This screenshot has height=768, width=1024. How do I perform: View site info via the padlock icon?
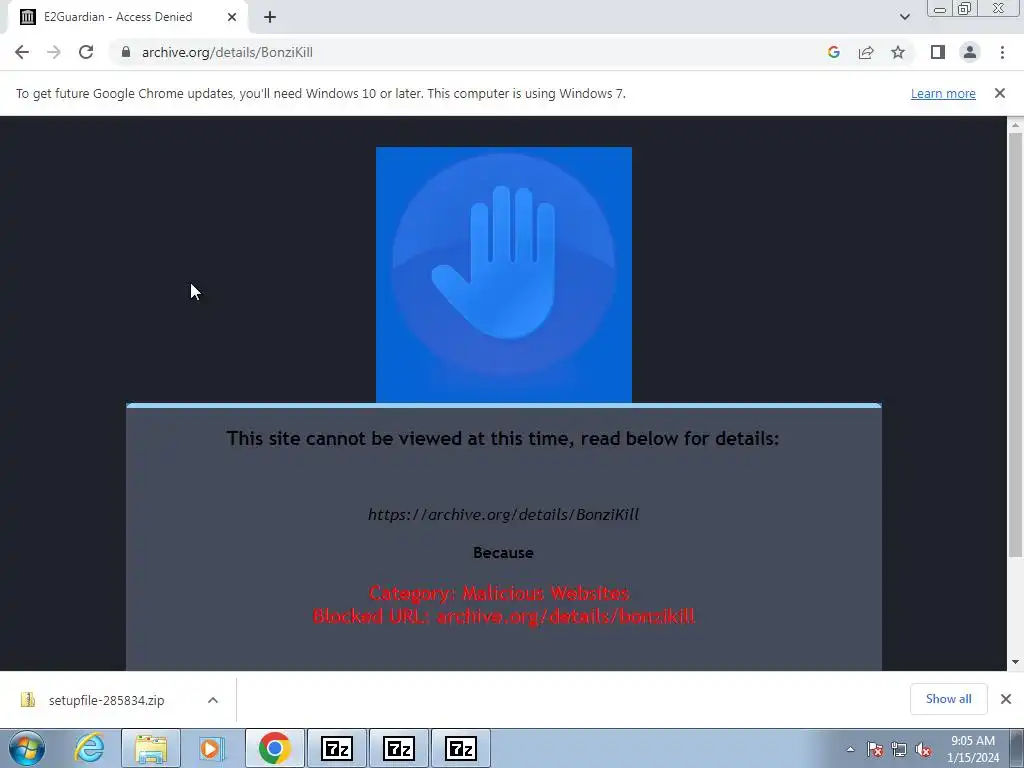pyautogui.click(x=126, y=52)
